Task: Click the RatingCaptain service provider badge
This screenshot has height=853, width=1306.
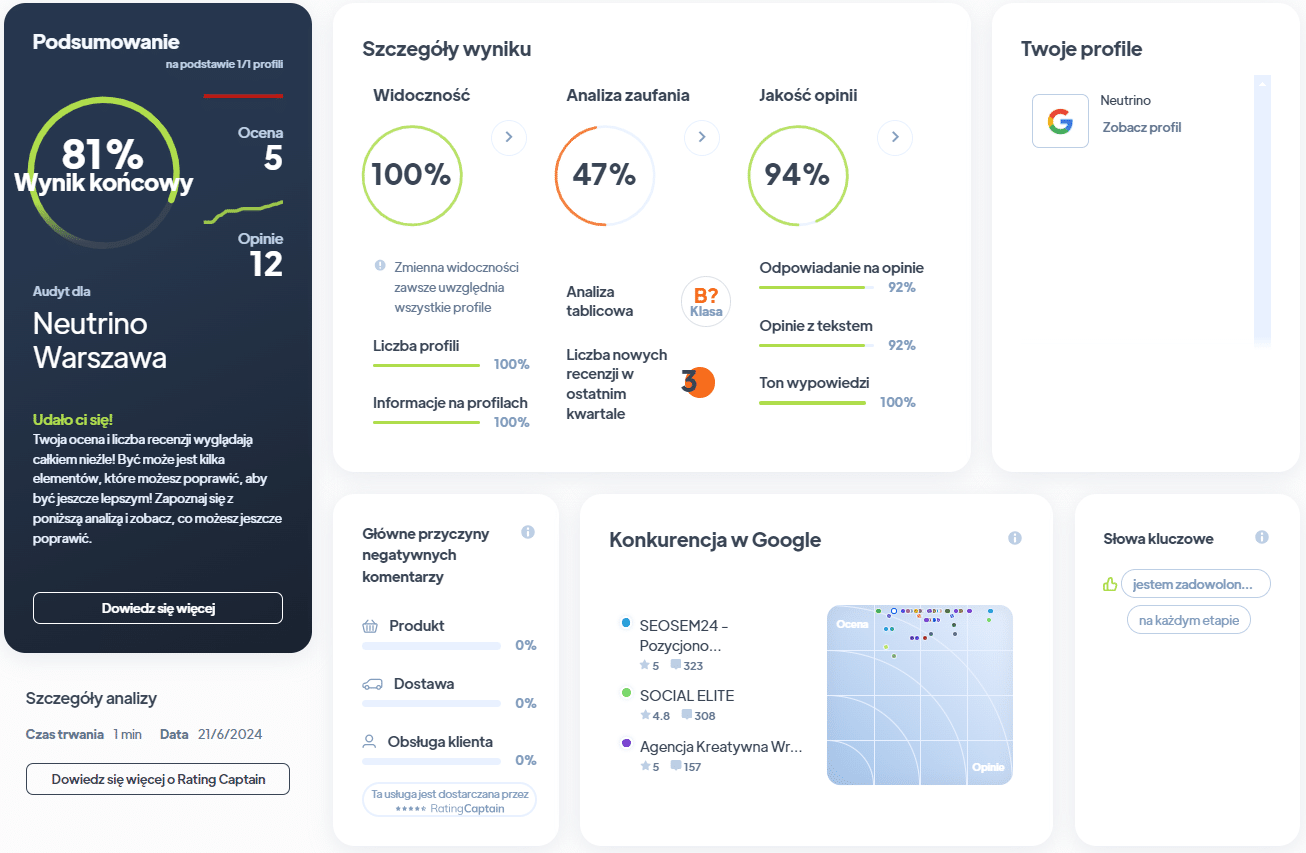Action: [x=449, y=800]
